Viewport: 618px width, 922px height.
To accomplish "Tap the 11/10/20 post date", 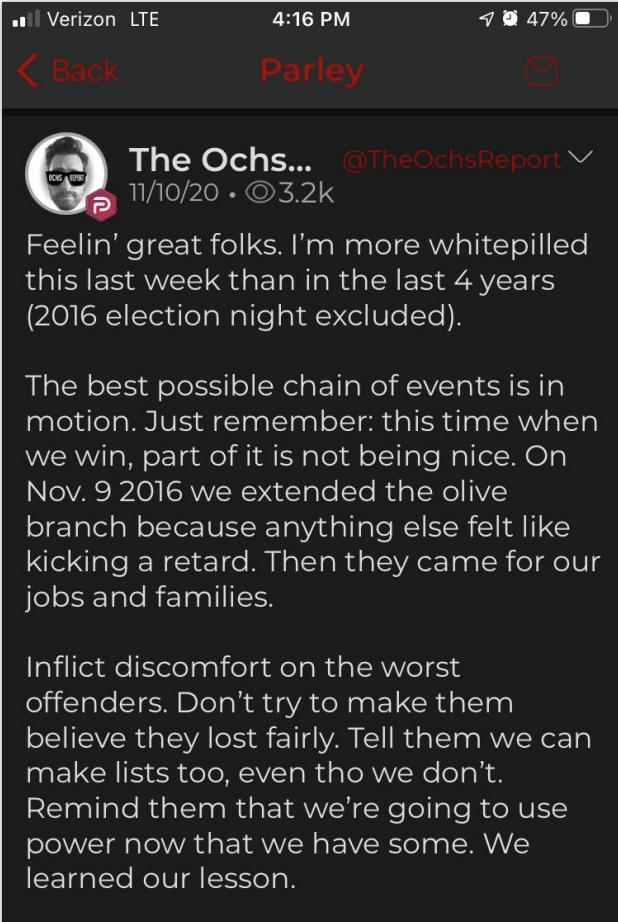I will [174, 192].
